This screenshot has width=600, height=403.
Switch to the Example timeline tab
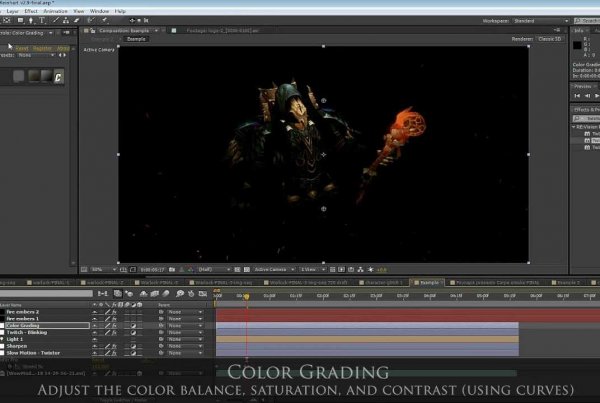tap(429, 283)
